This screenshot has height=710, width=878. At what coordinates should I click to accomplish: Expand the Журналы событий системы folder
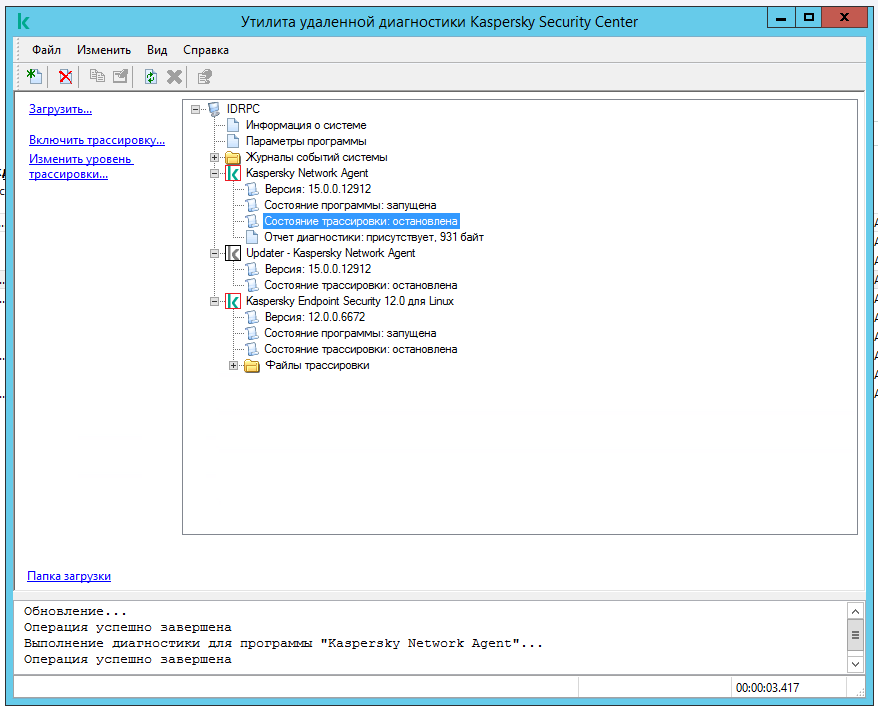pyautogui.click(x=214, y=157)
